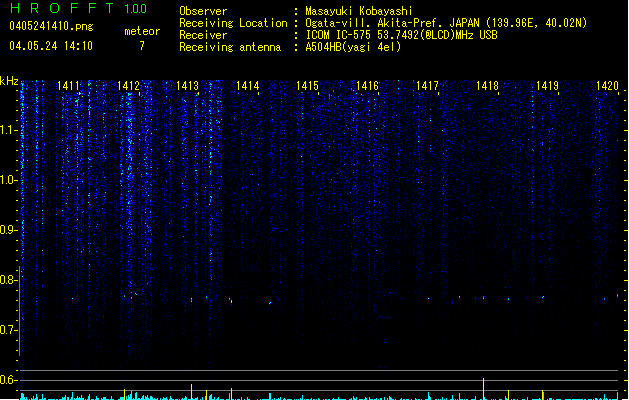Click the timestamp 04.05.24 14:10
Screen dimensions: 629x400
pyautogui.click(x=51, y=46)
